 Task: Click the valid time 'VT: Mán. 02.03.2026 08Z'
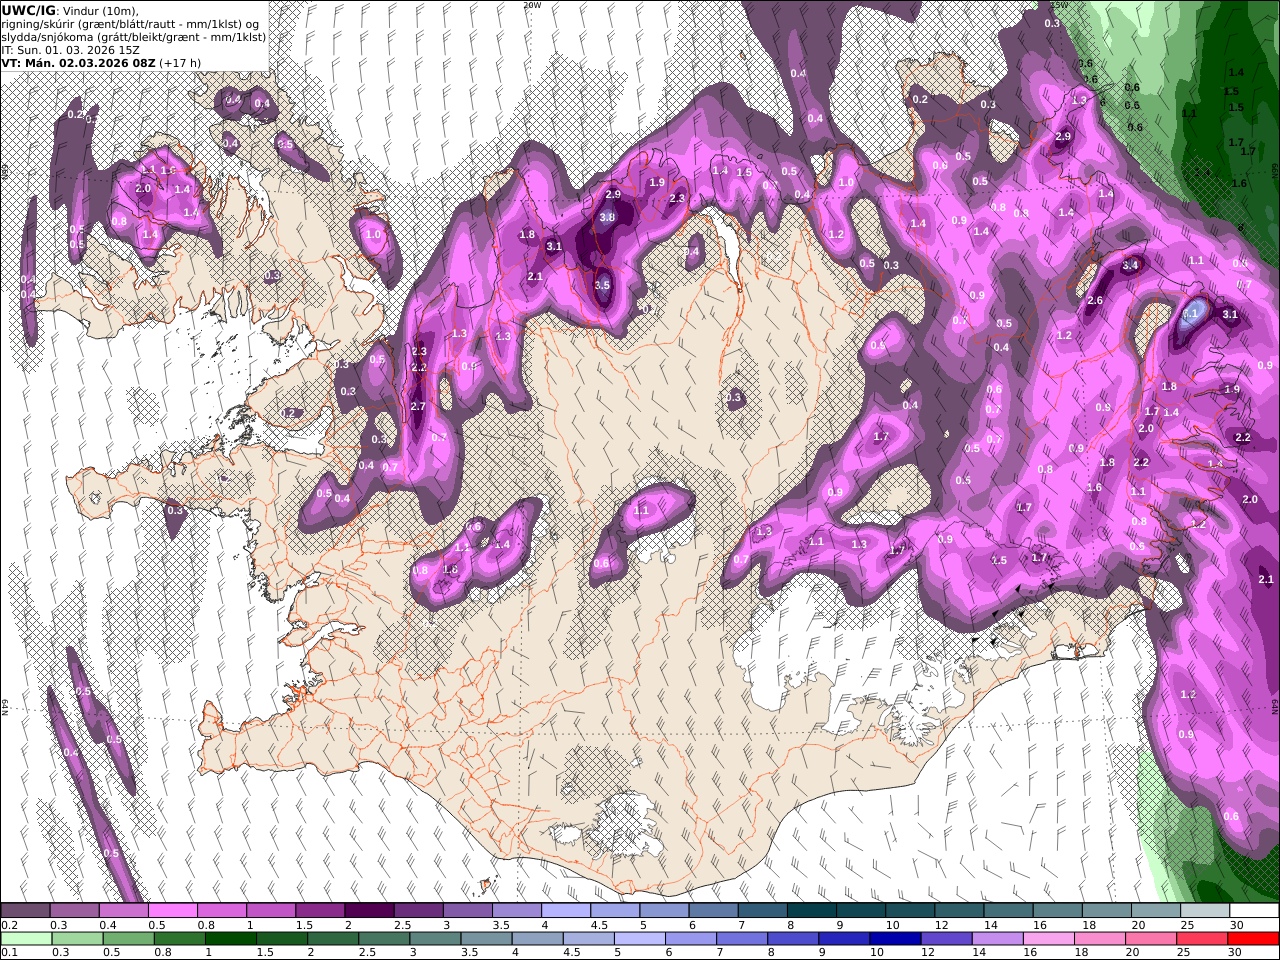77,62
